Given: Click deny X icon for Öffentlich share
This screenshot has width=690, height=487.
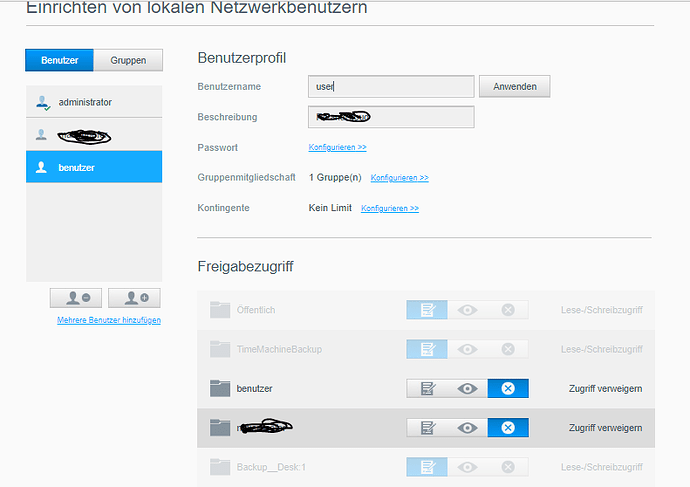Looking at the screenshot, I should tap(508, 310).
